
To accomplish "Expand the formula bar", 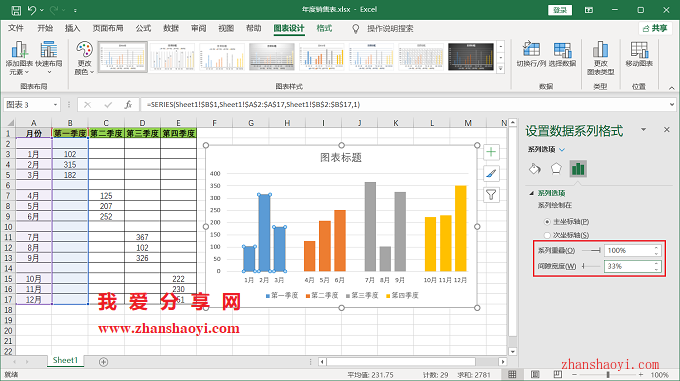I will pyautogui.click(x=672, y=104).
